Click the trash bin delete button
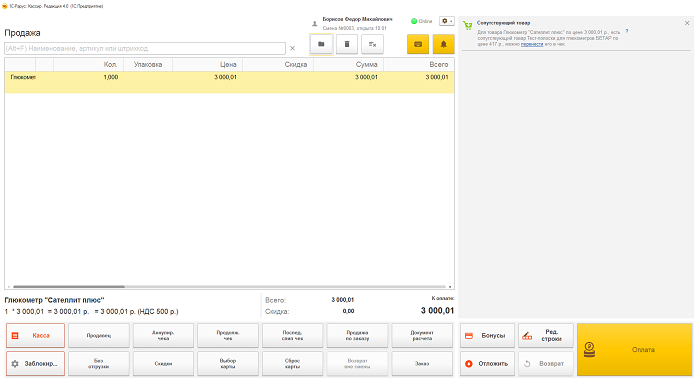 pos(347,44)
